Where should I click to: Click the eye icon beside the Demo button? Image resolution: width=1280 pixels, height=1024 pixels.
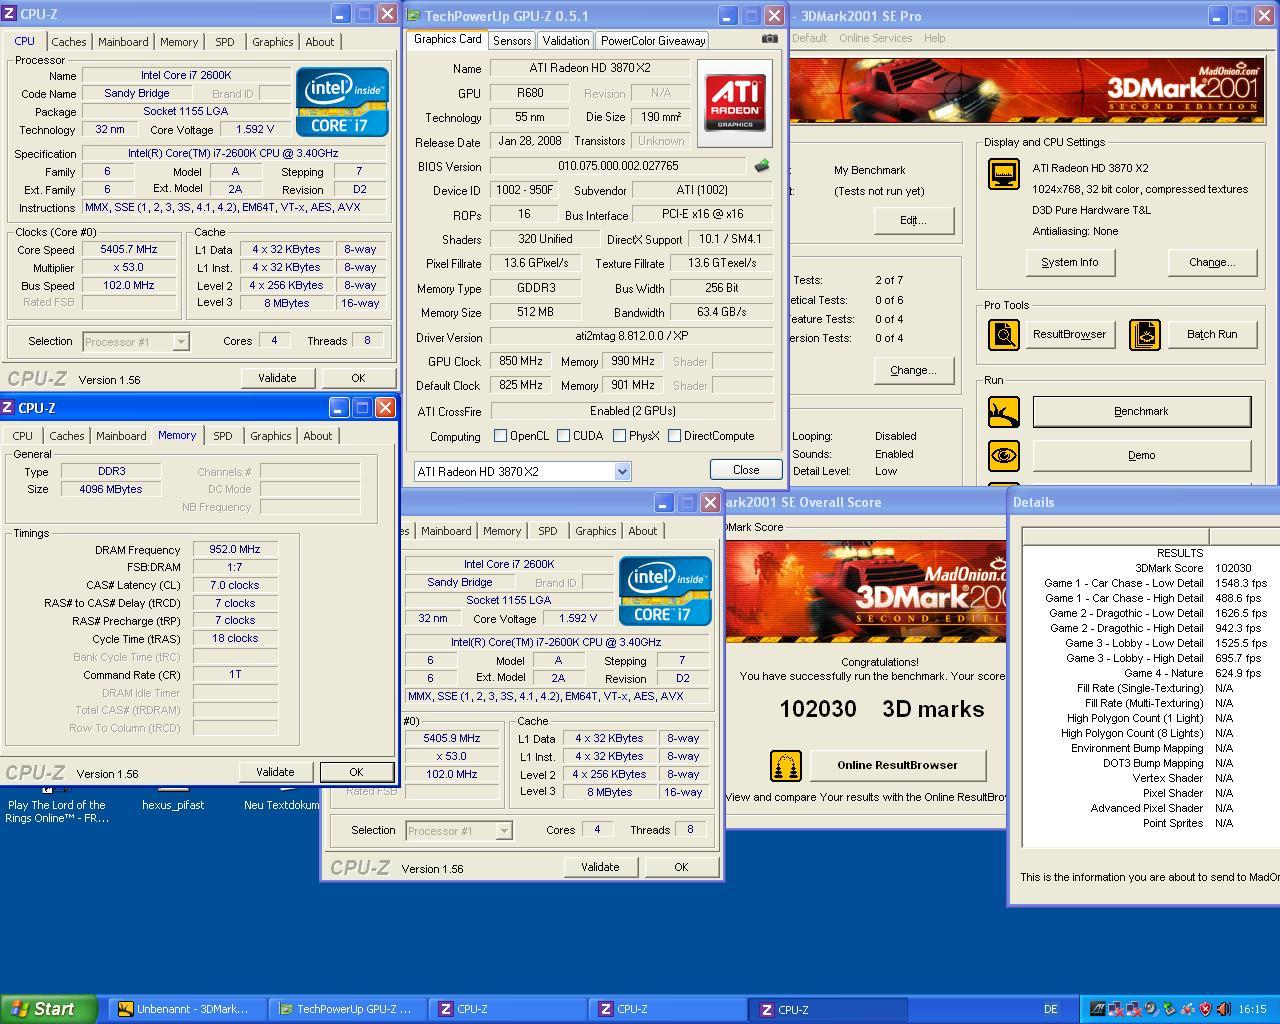[1003, 455]
